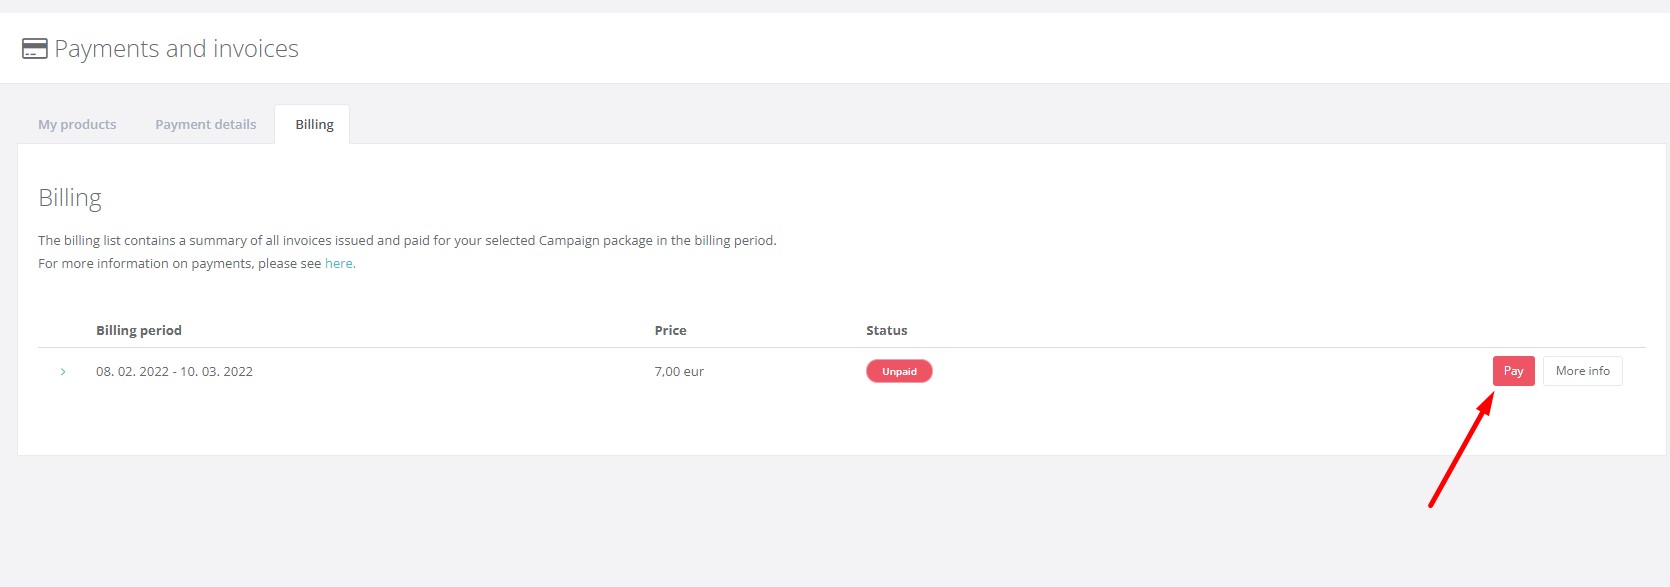The height and width of the screenshot is (587, 1670).
Task: Select the Billing tab
Action: (314, 125)
